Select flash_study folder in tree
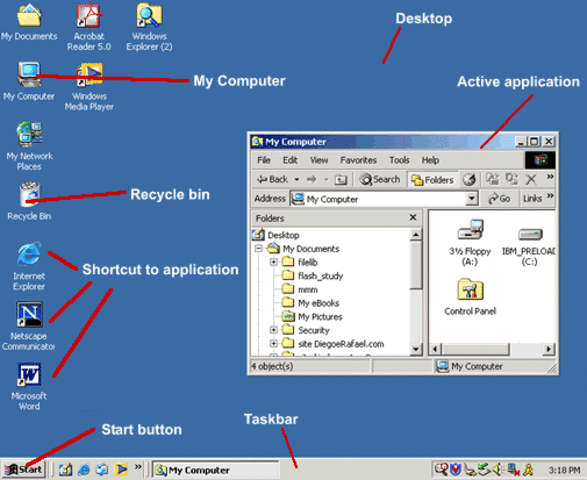The height and width of the screenshot is (480, 587). [x=313, y=276]
